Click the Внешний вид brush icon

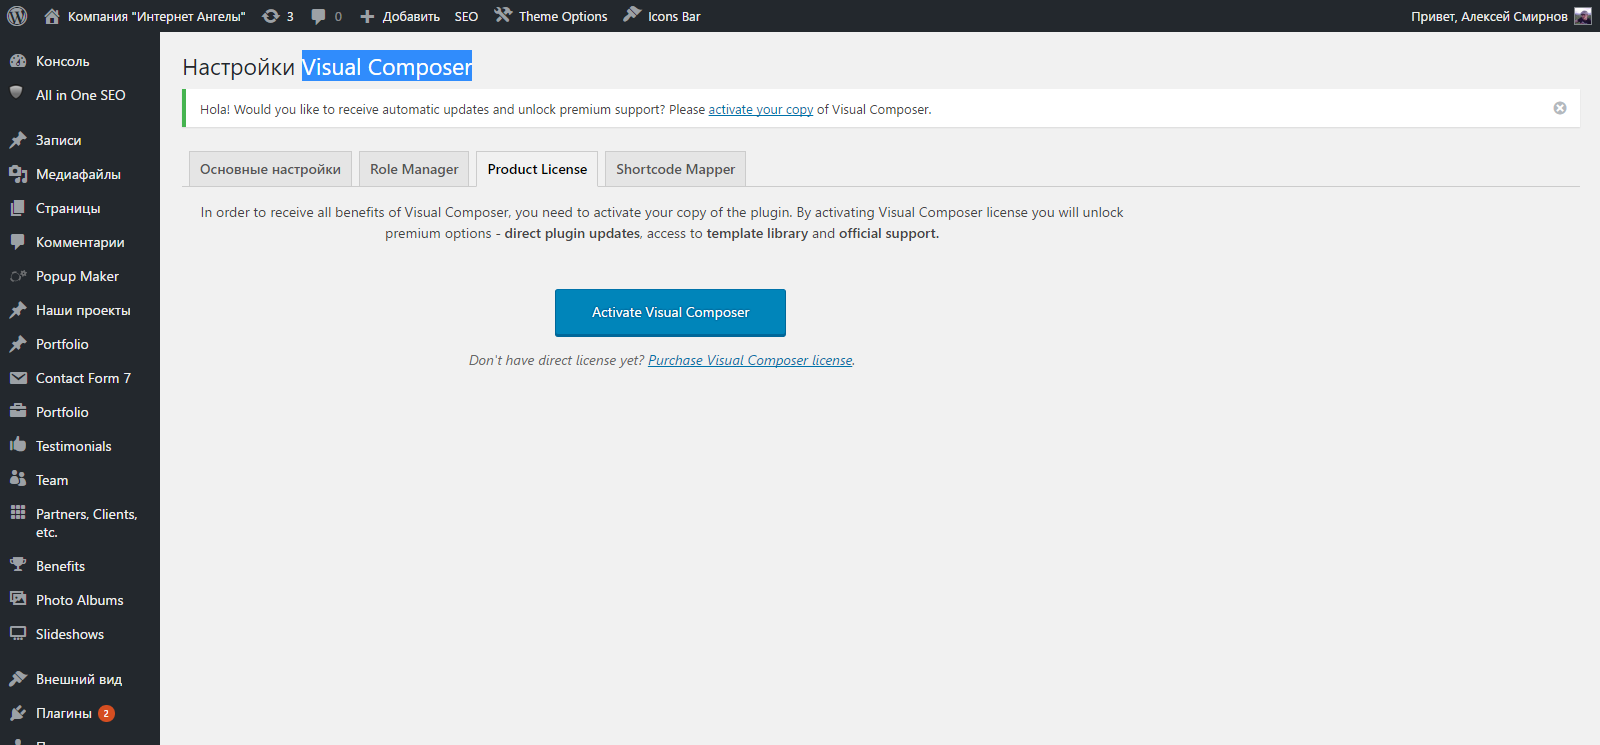18,679
